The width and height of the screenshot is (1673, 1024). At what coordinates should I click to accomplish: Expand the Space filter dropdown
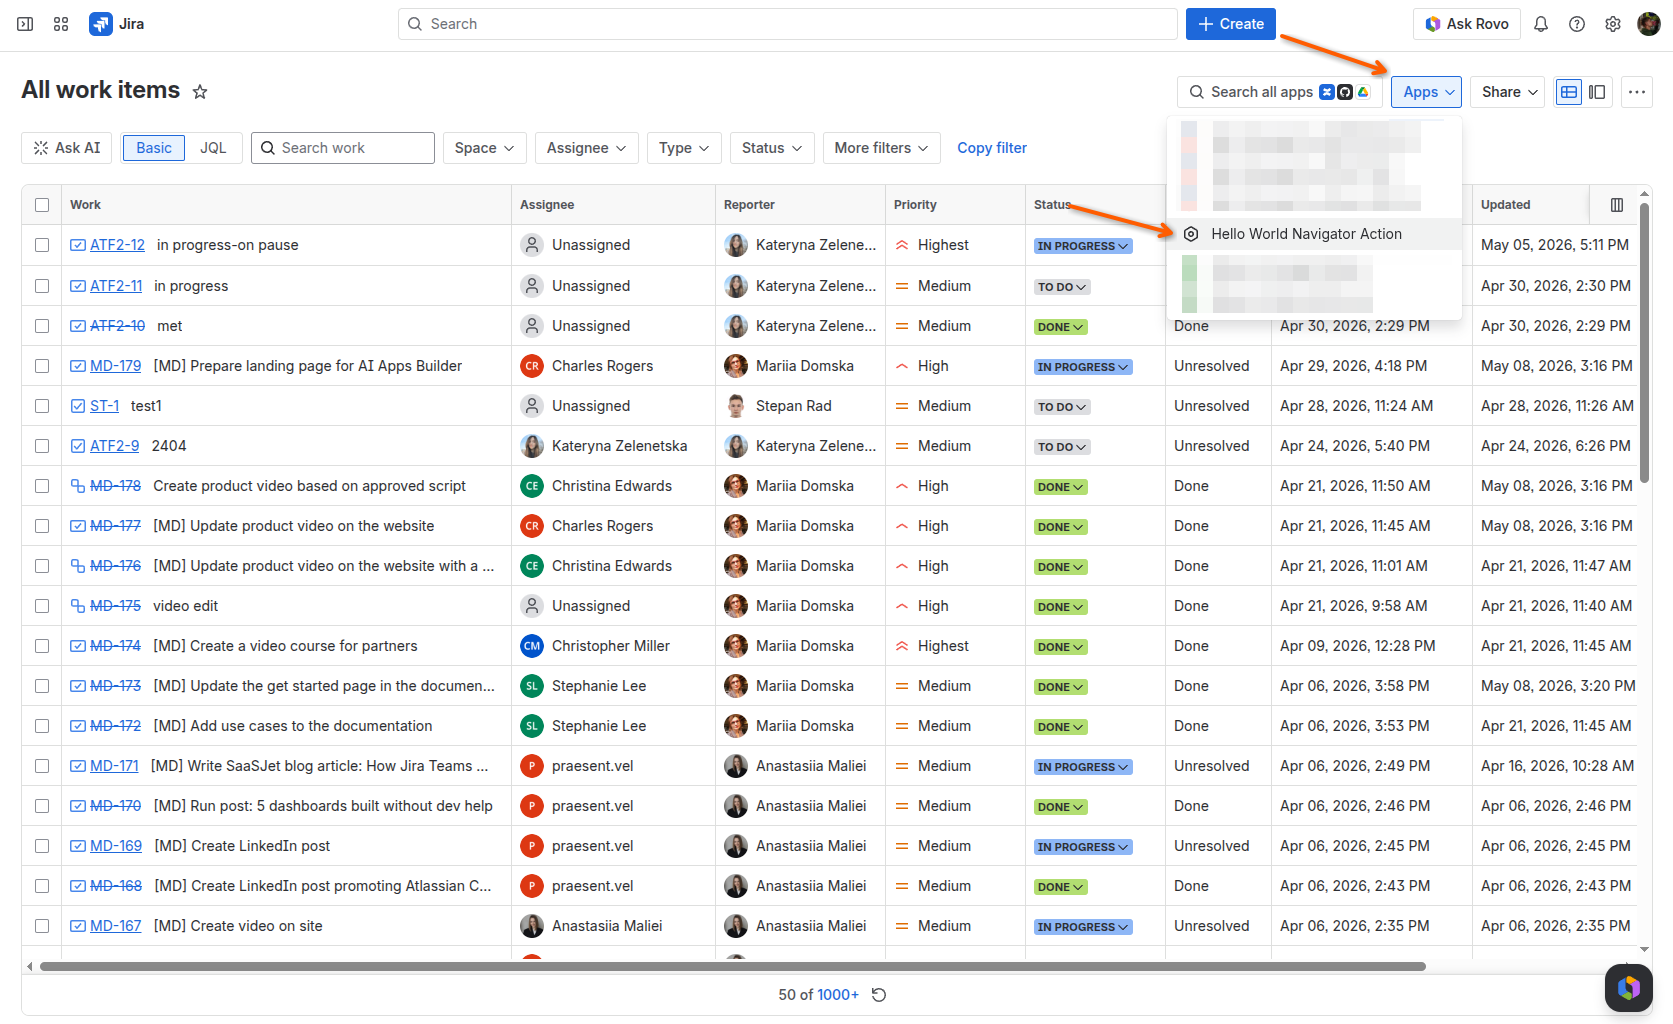coord(484,148)
